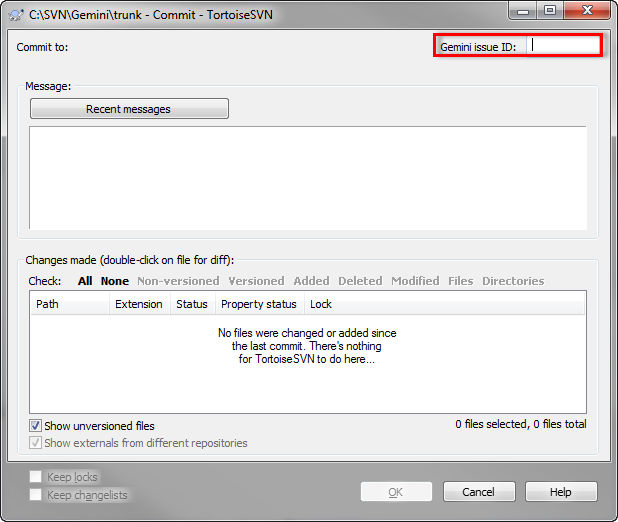Enable the Keep locks checkbox
This screenshot has width=618, height=522.
pyautogui.click(x=35, y=477)
